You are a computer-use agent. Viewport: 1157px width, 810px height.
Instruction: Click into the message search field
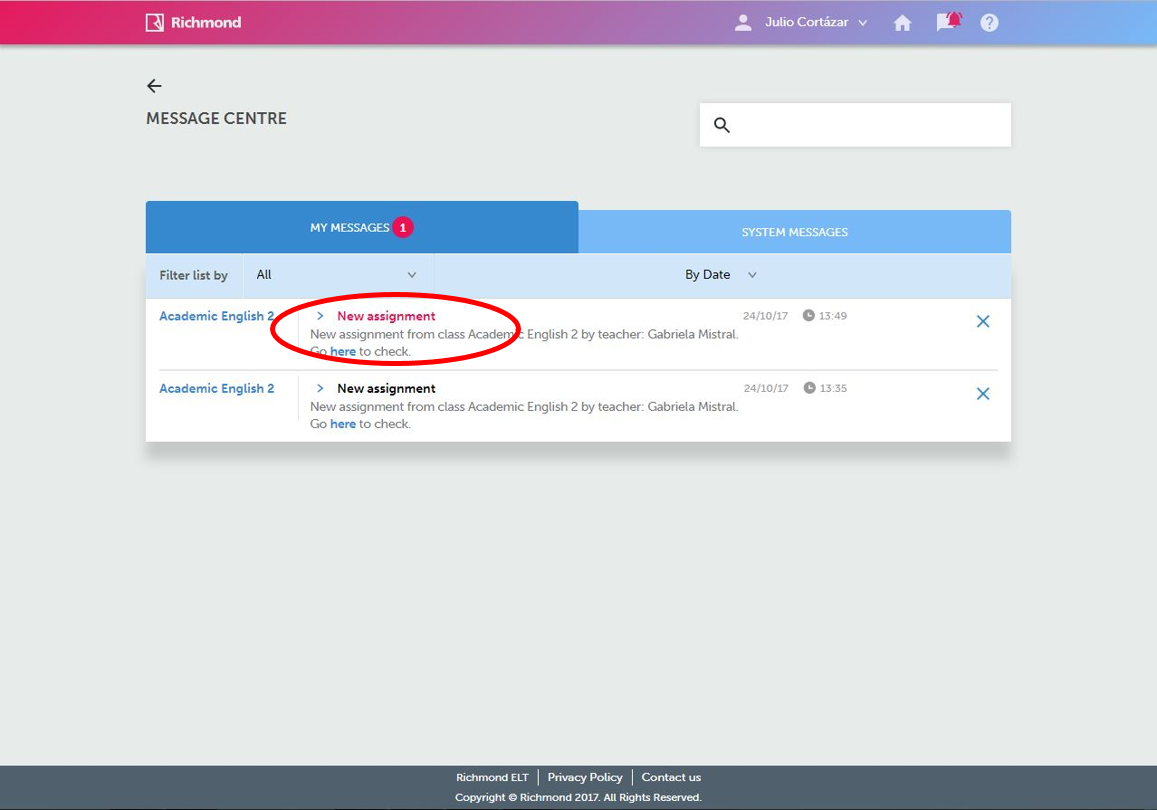[870, 125]
